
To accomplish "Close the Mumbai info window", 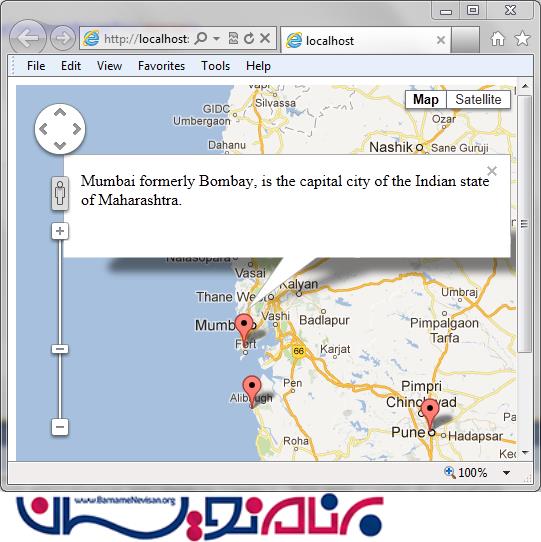I will point(492,171).
